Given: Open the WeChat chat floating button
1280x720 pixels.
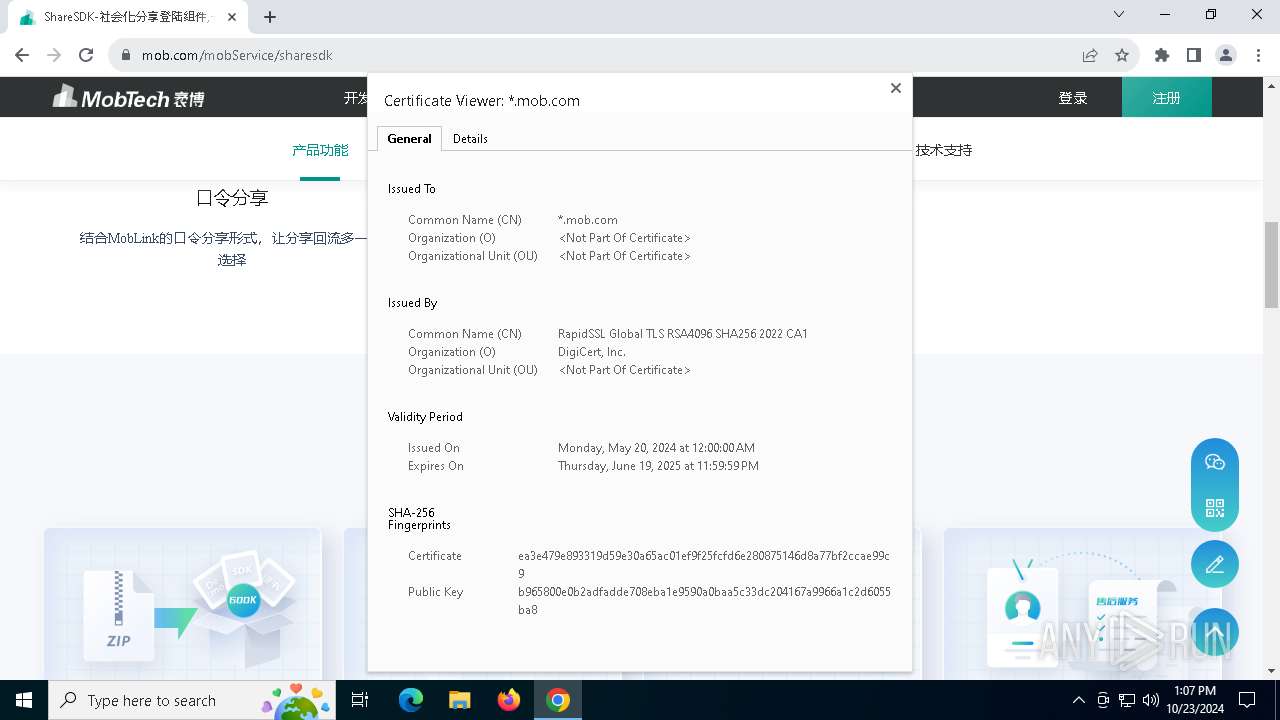Looking at the screenshot, I should click(1215, 462).
